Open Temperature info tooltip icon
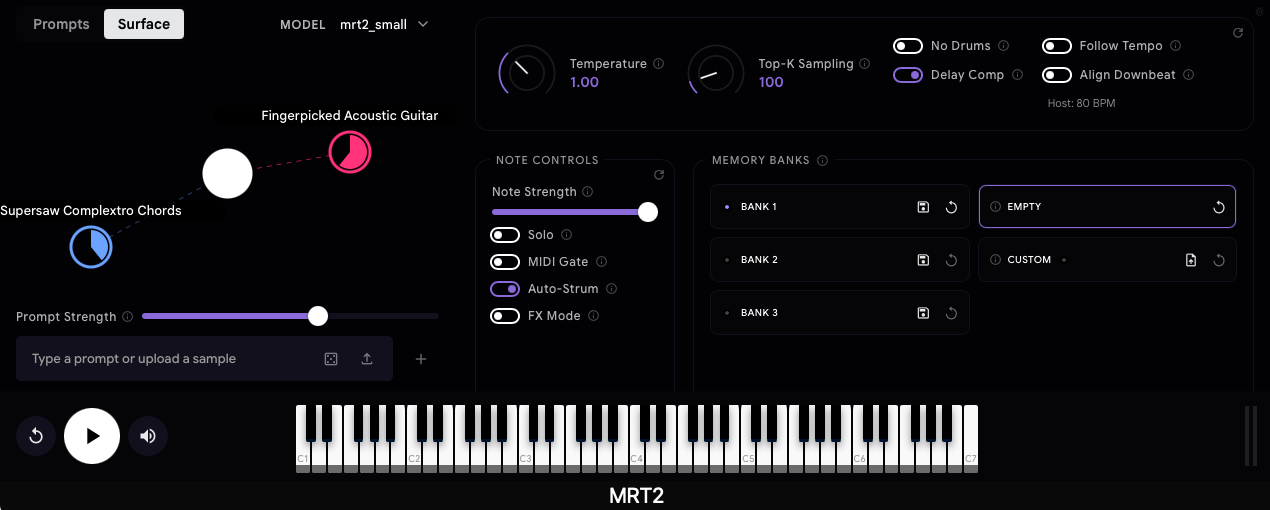The image size is (1270, 510). (x=658, y=64)
